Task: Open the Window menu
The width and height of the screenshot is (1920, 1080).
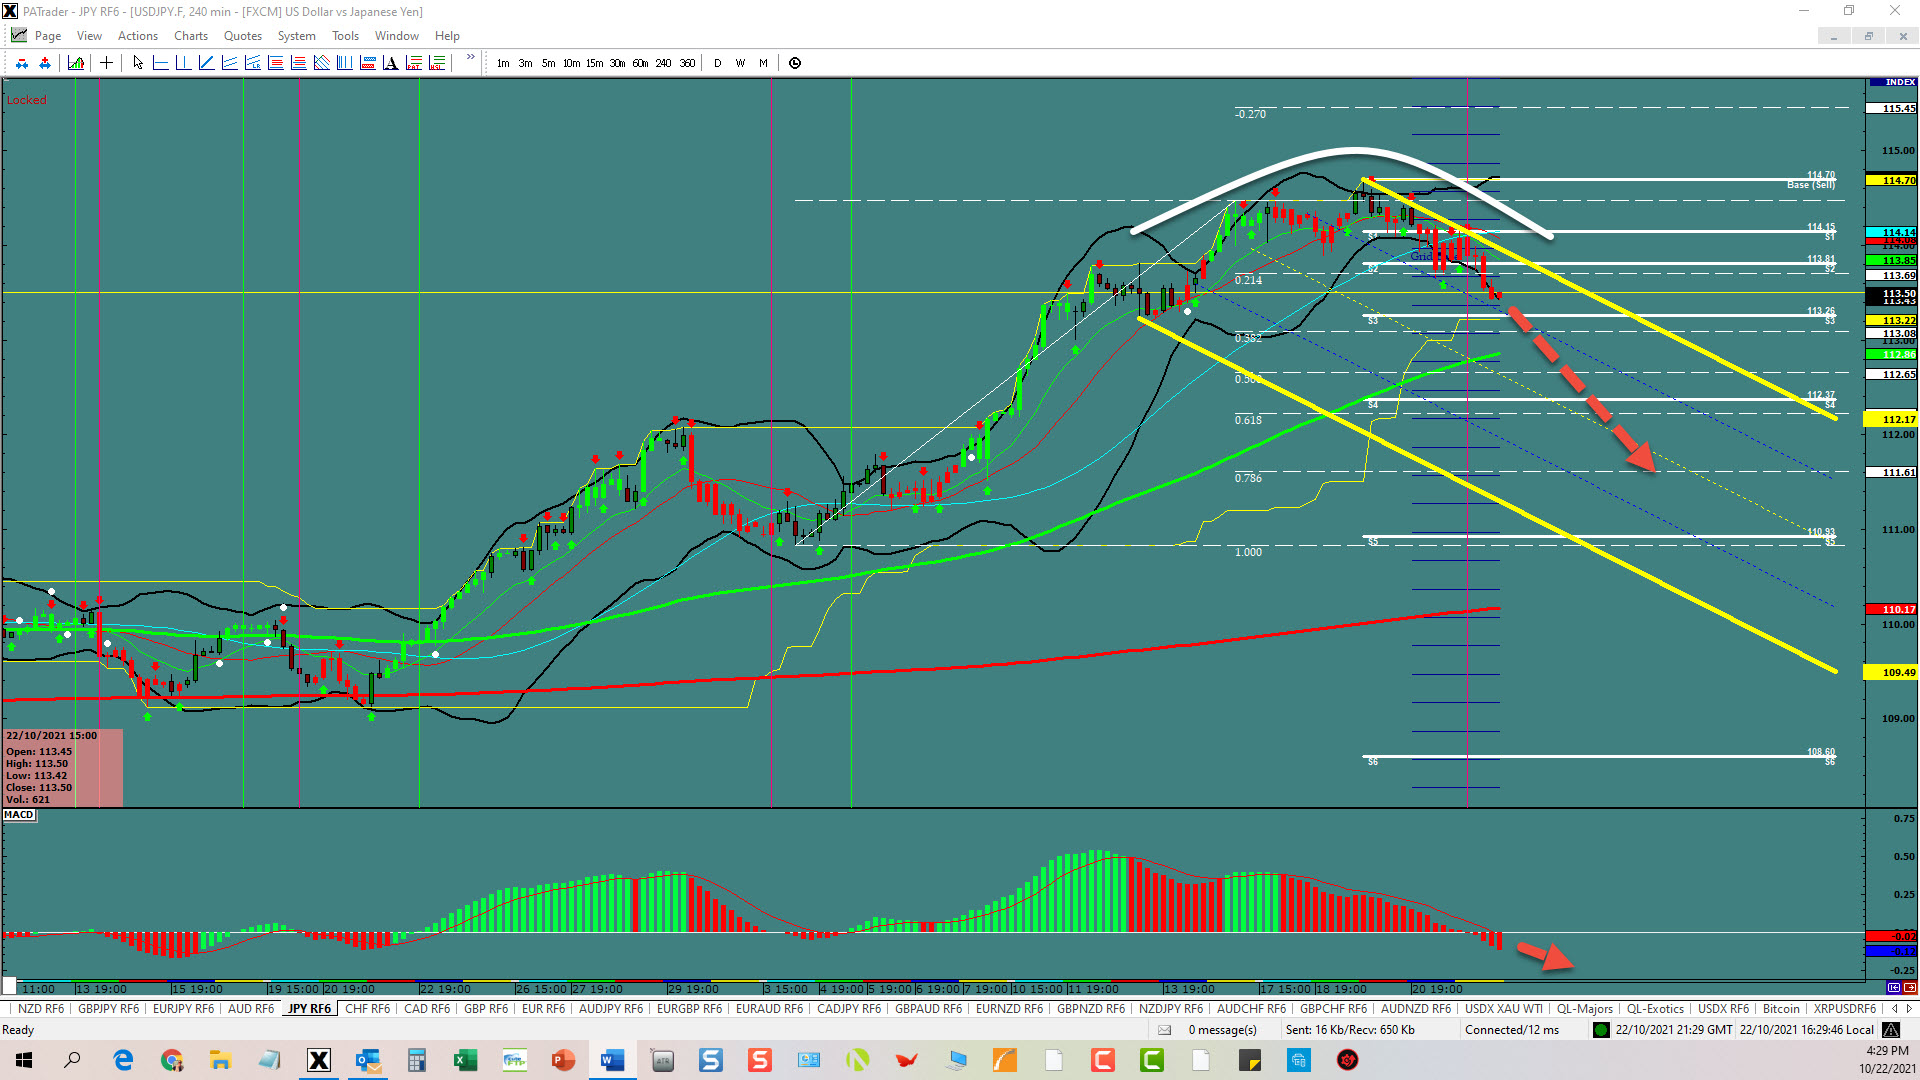Action: click(397, 36)
